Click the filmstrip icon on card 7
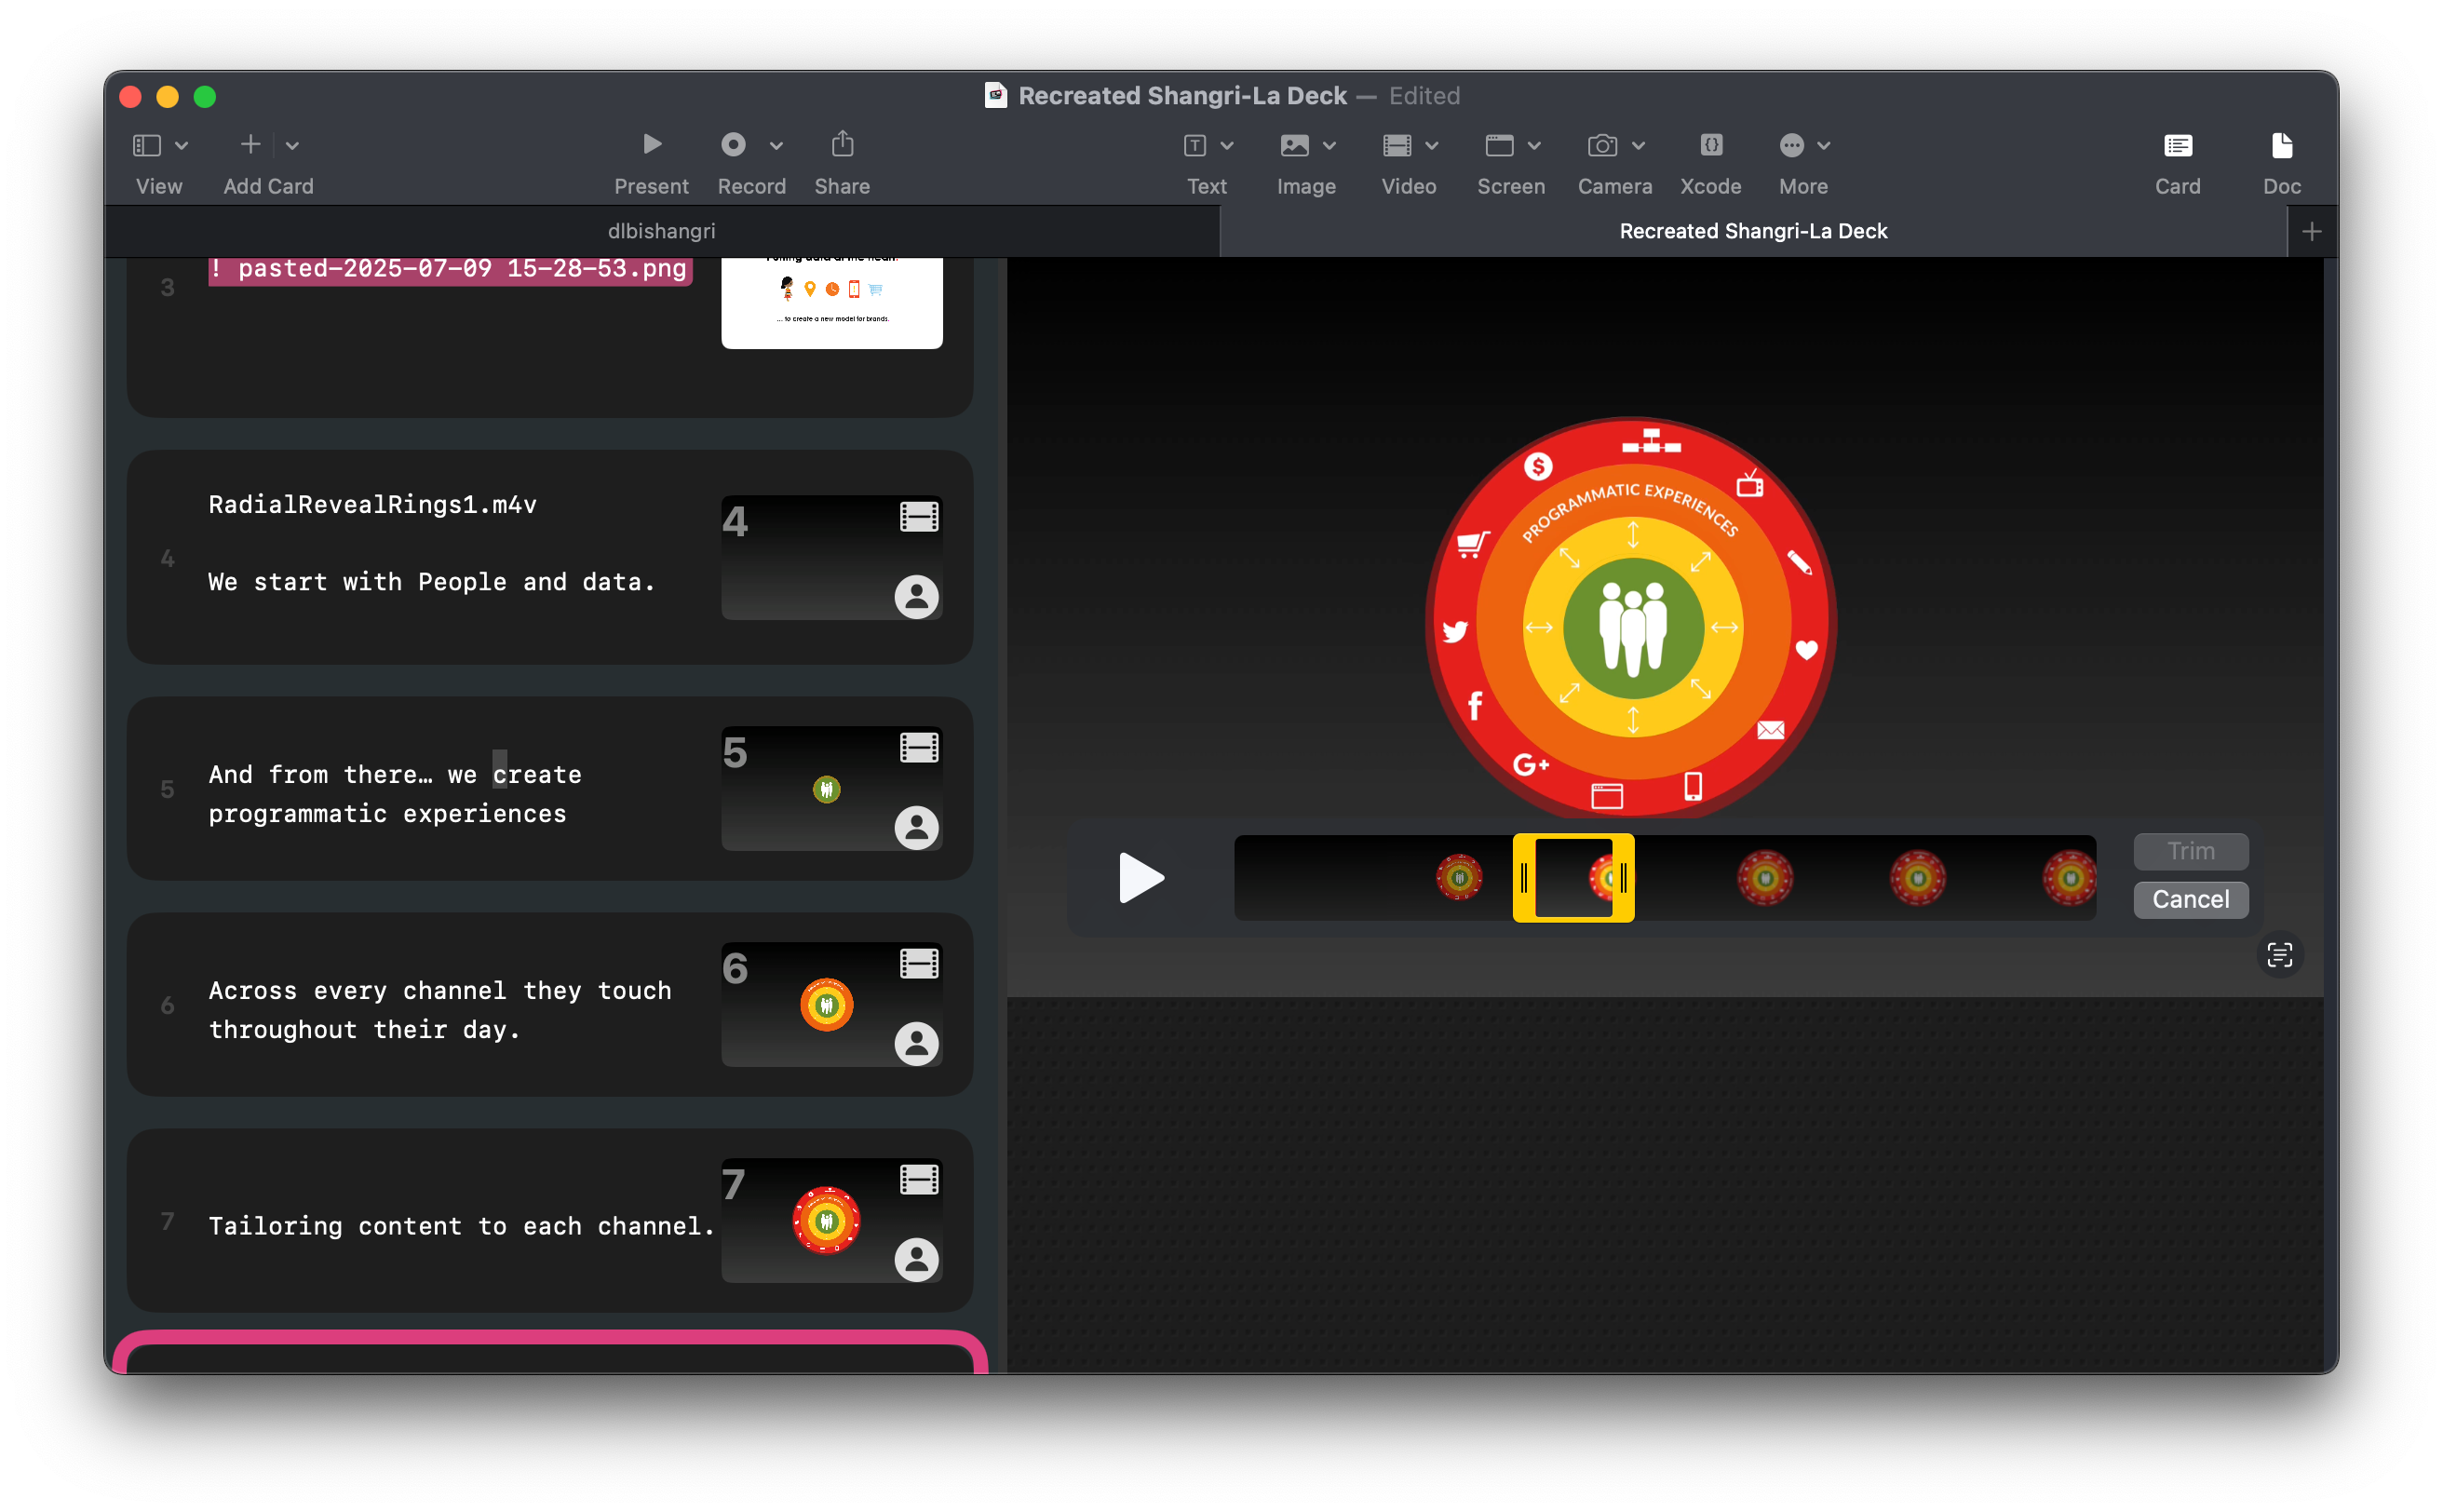Screen dimensions: 2443x1512 918,1180
